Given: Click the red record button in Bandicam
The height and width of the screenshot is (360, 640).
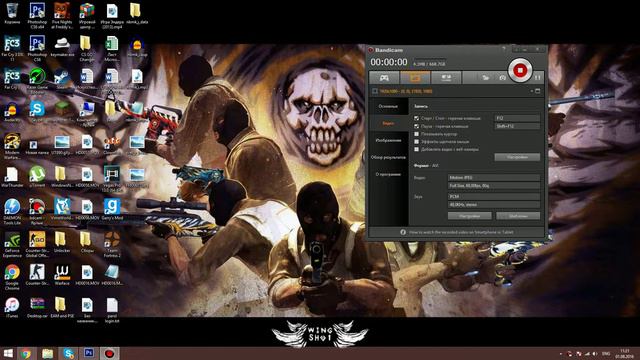Looking at the screenshot, I should (x=520, y=70).
